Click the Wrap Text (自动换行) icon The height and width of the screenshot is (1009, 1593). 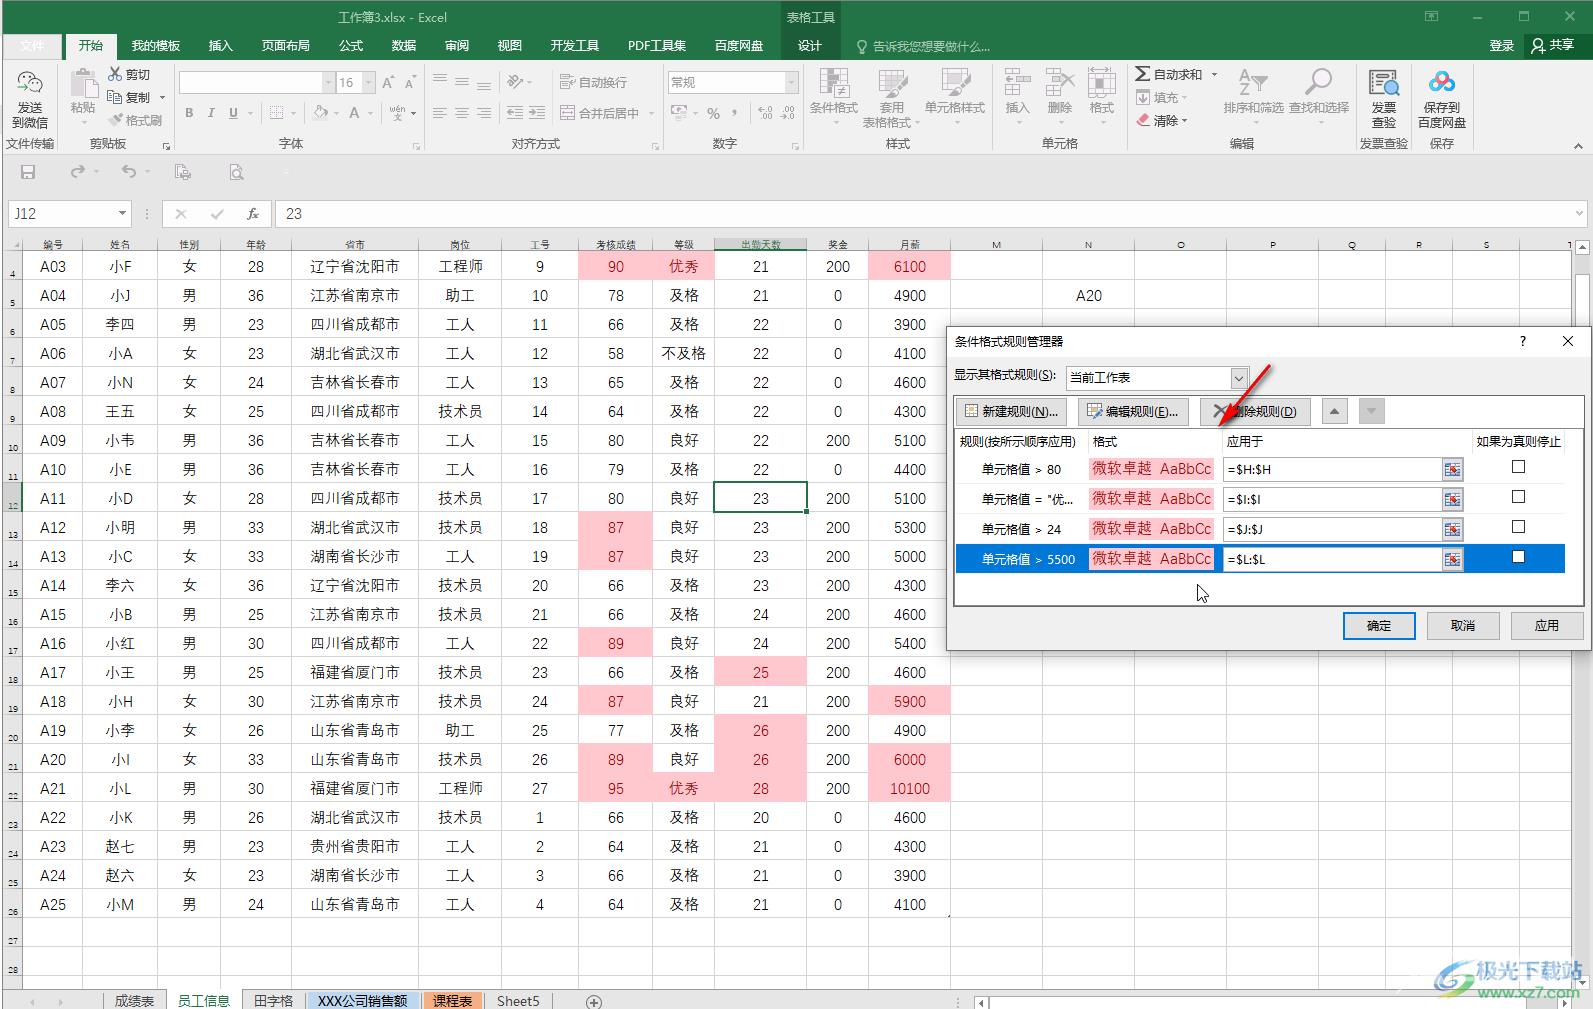[567, 82]
